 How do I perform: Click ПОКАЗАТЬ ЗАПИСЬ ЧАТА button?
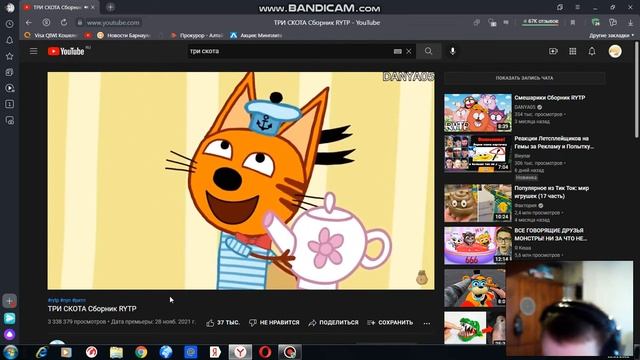click(x=524, y=78)
